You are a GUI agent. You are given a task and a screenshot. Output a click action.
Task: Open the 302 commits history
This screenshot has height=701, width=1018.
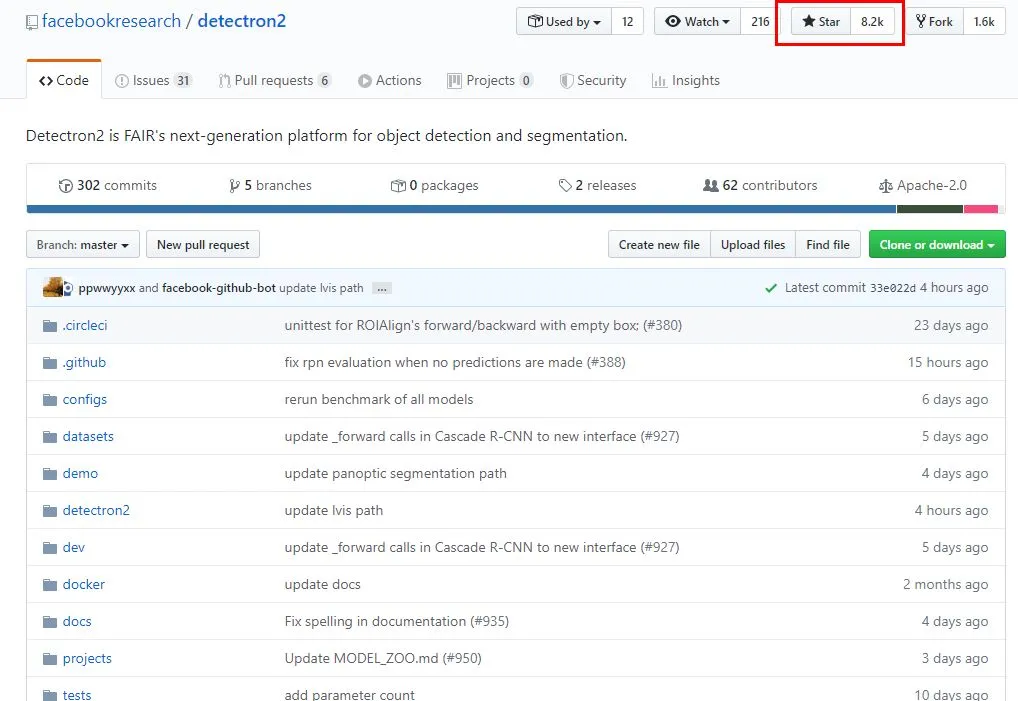(x=108, y=186)
